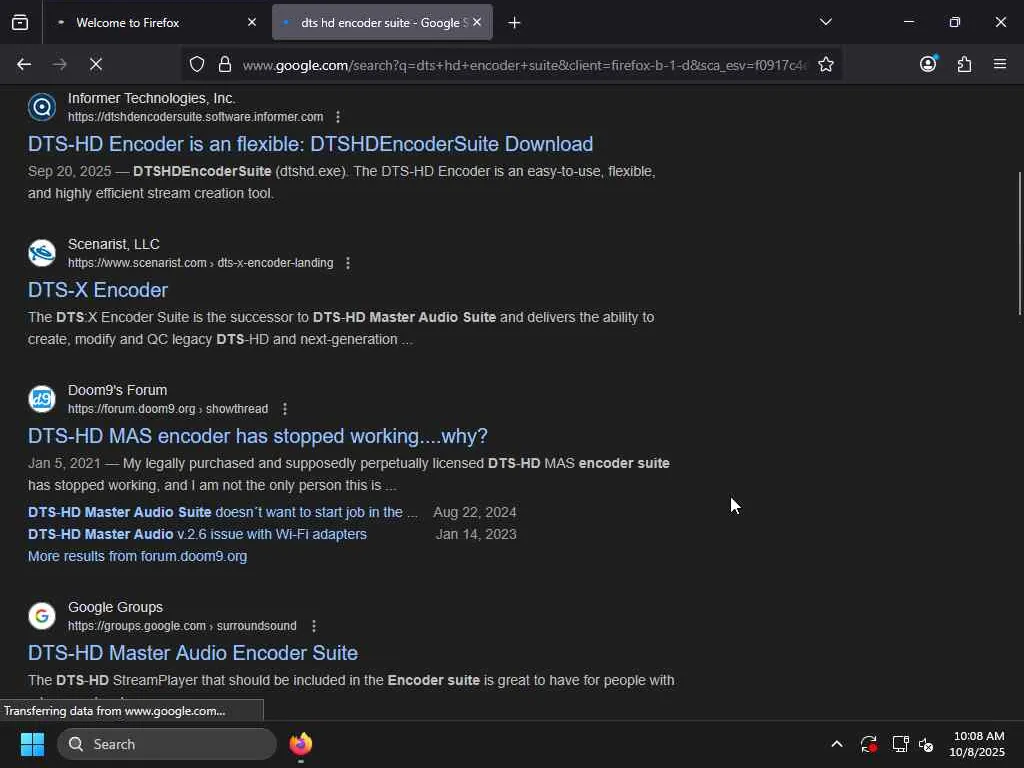The height and width of the screenshot is (768, 1024).
Task: Open more options for Doom9's Forum result
Action: (284, 409)
